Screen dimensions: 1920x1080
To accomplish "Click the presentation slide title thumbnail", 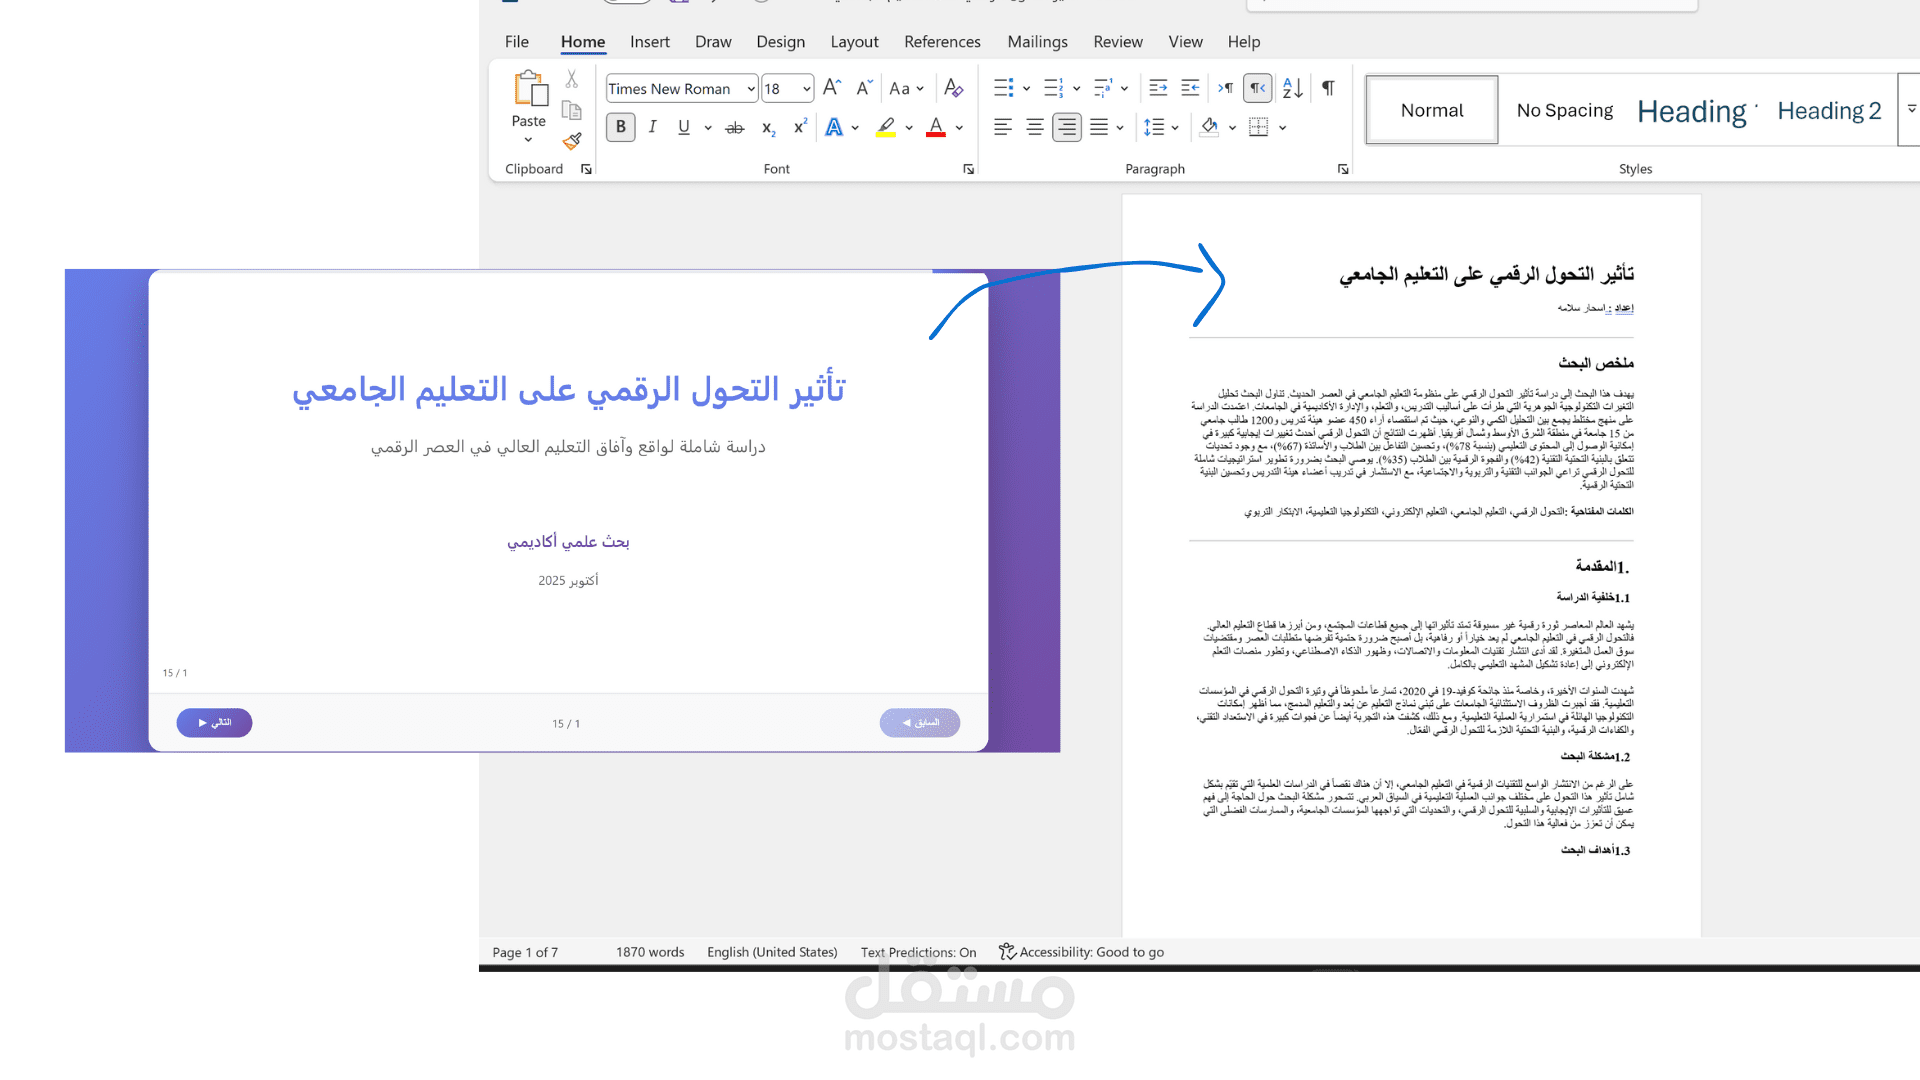I will tap(568, 389).
